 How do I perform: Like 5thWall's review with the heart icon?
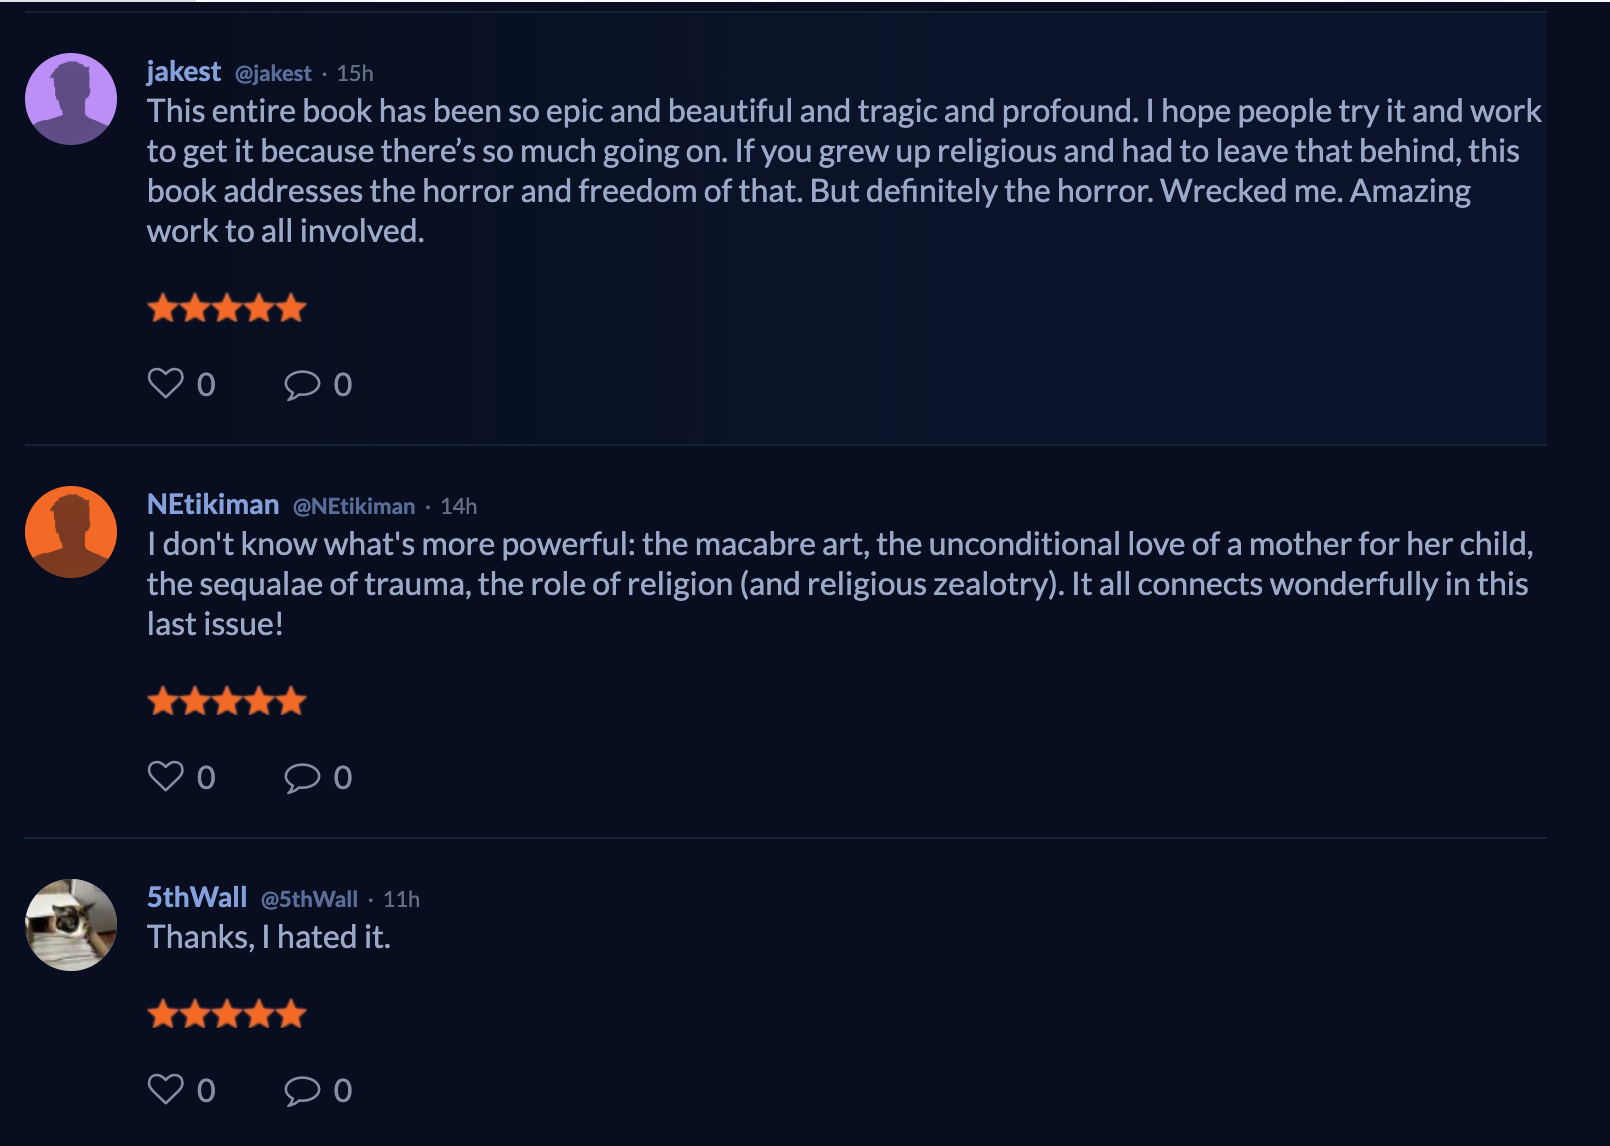click(x=166, y=1090)
